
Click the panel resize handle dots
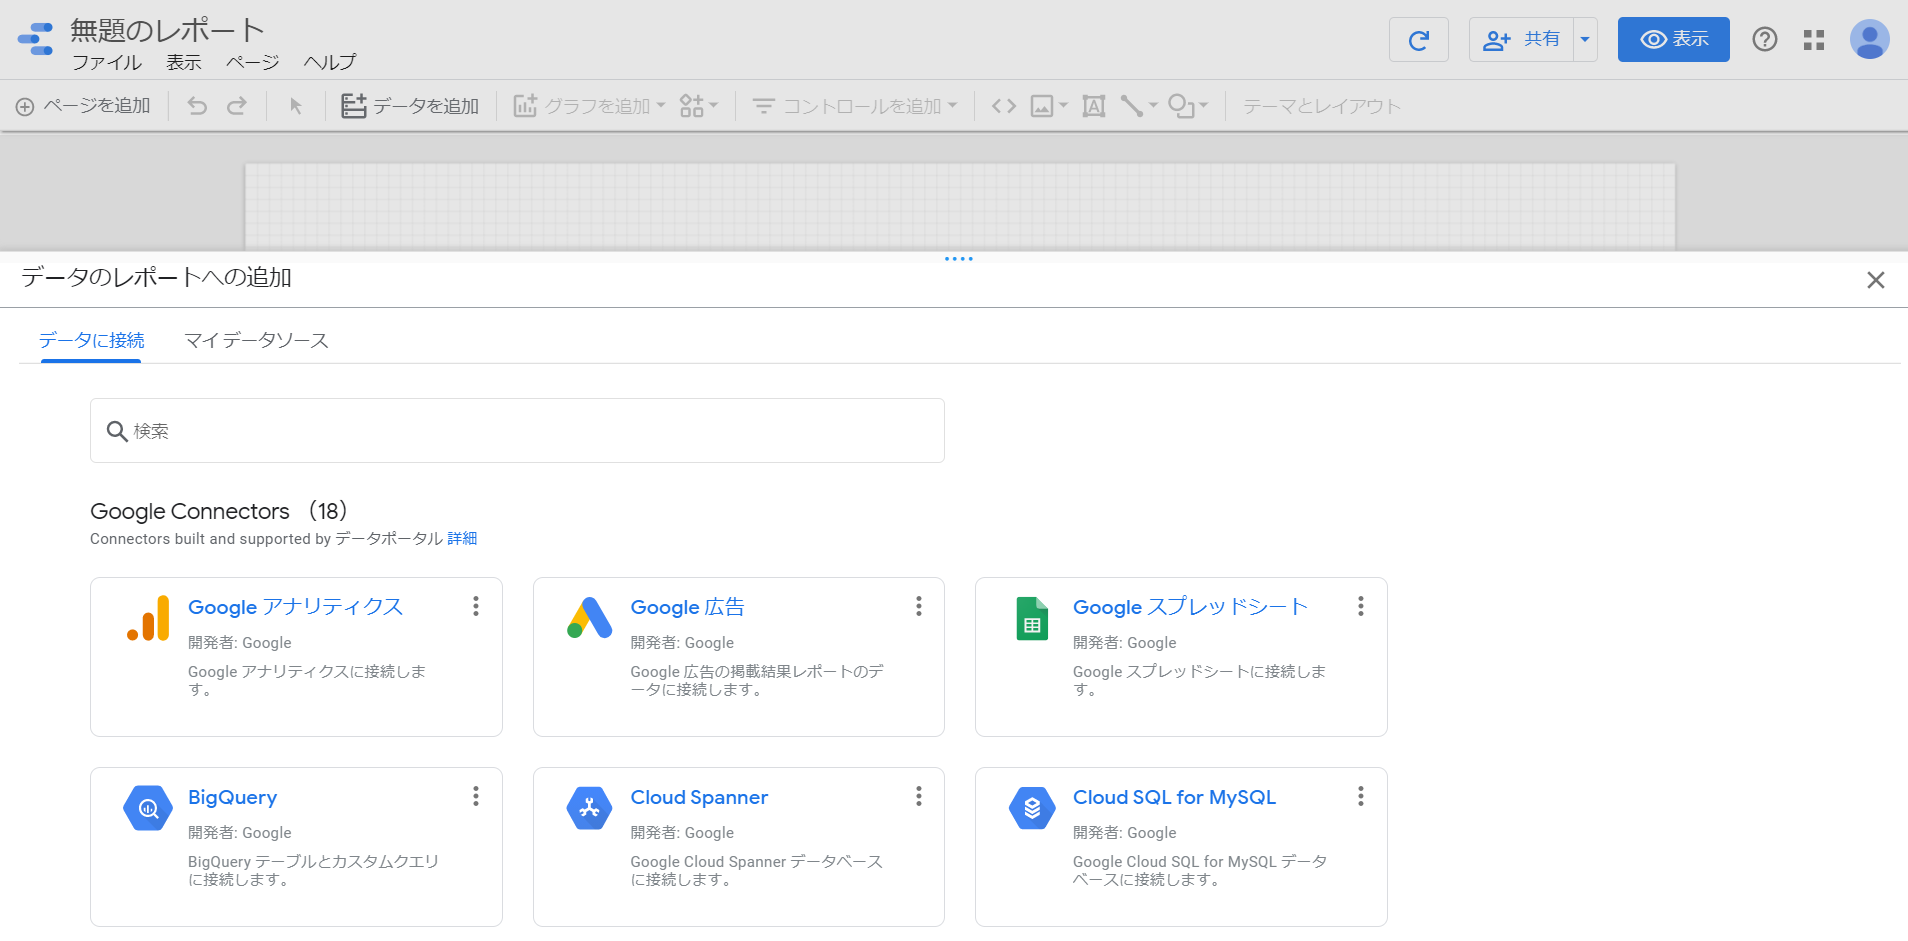[x=959, y=259]
